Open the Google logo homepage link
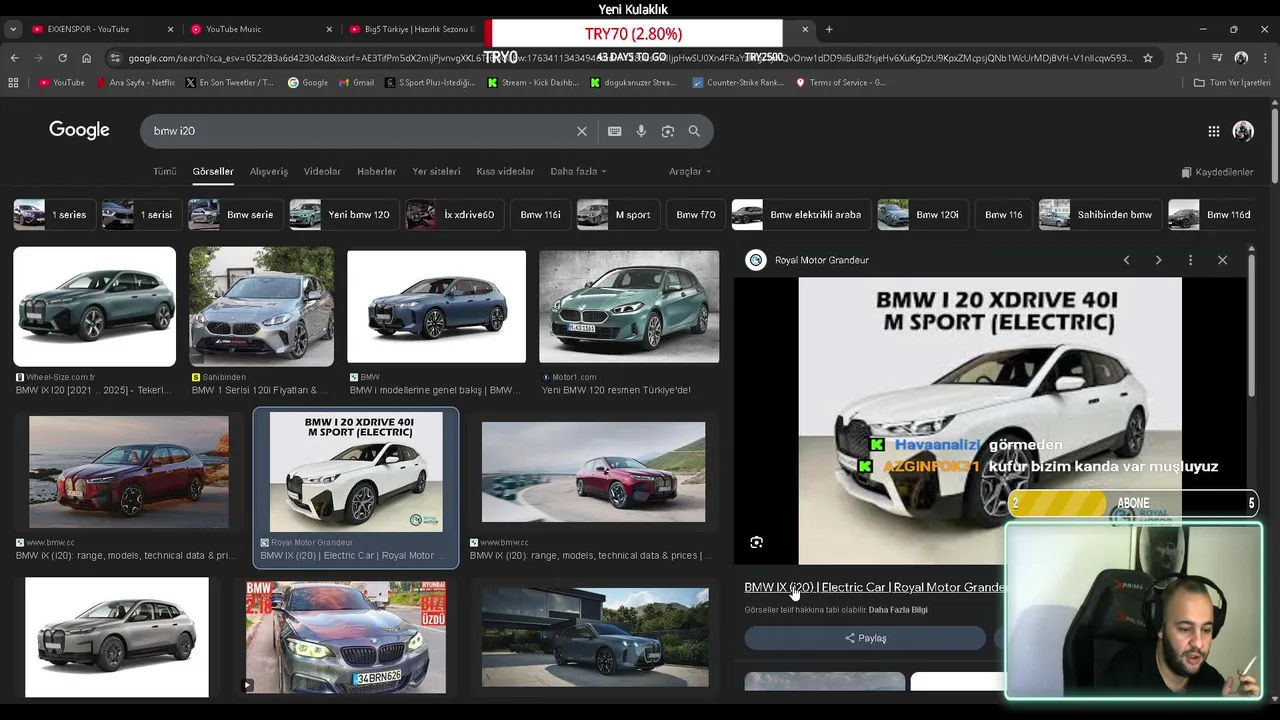Screen dimensions: 1280x720 coord(79,130)
